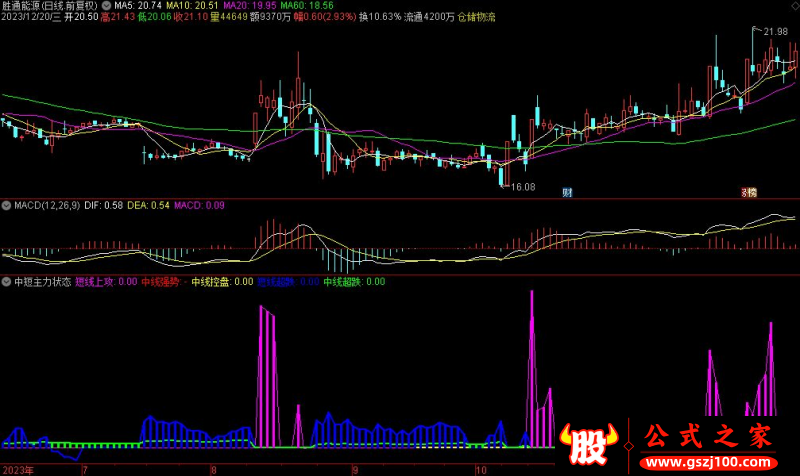Click the 流通4200万 float shares value

tap(429, 17)
